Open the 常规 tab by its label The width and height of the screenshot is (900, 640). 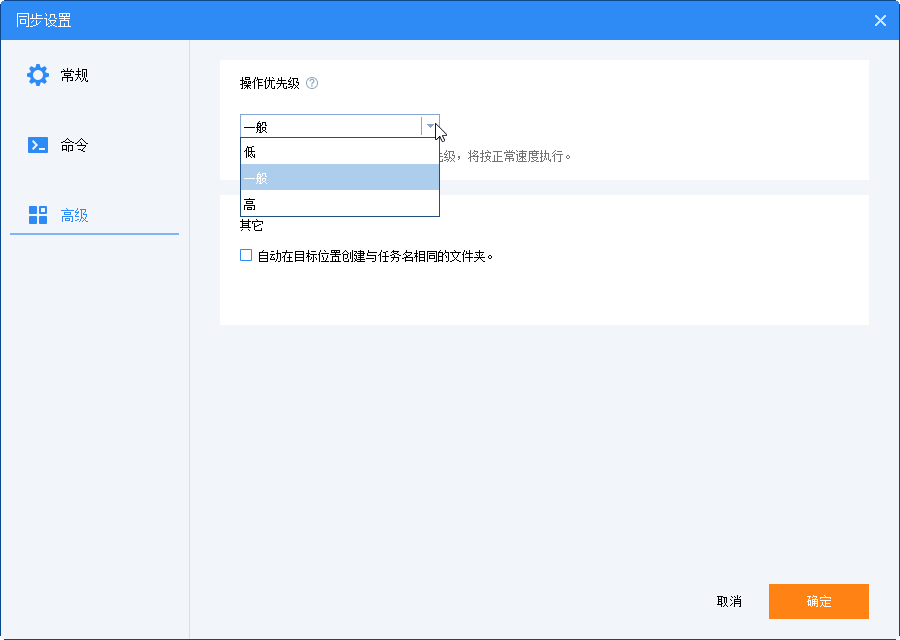(x=75, y=75)
